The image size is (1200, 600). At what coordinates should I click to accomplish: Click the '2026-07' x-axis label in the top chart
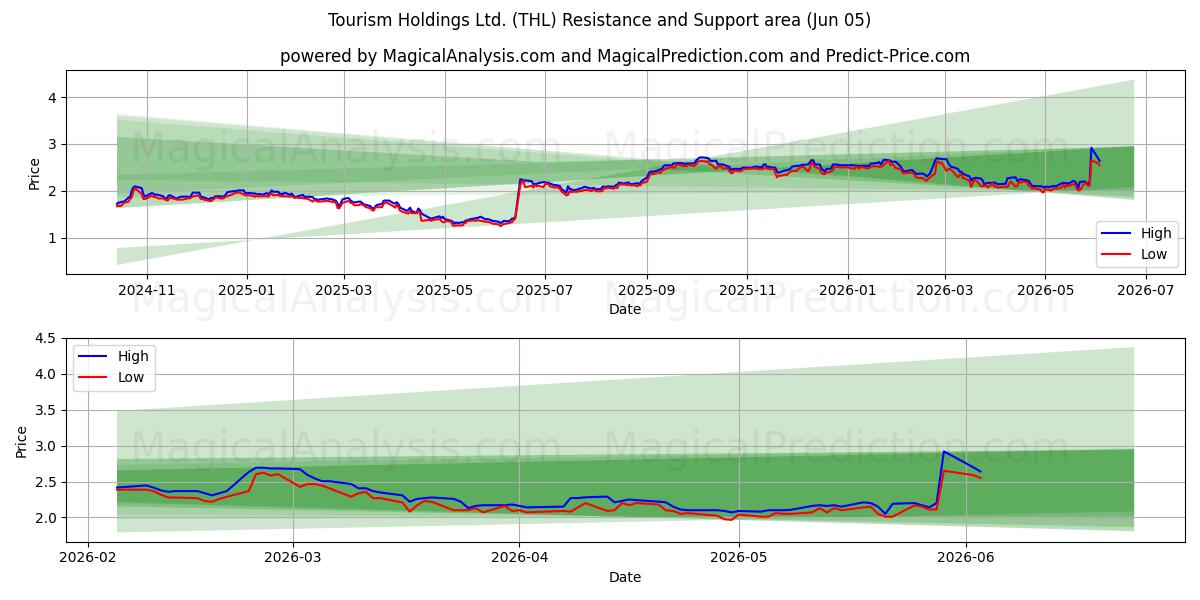(x=1144, y=290)
